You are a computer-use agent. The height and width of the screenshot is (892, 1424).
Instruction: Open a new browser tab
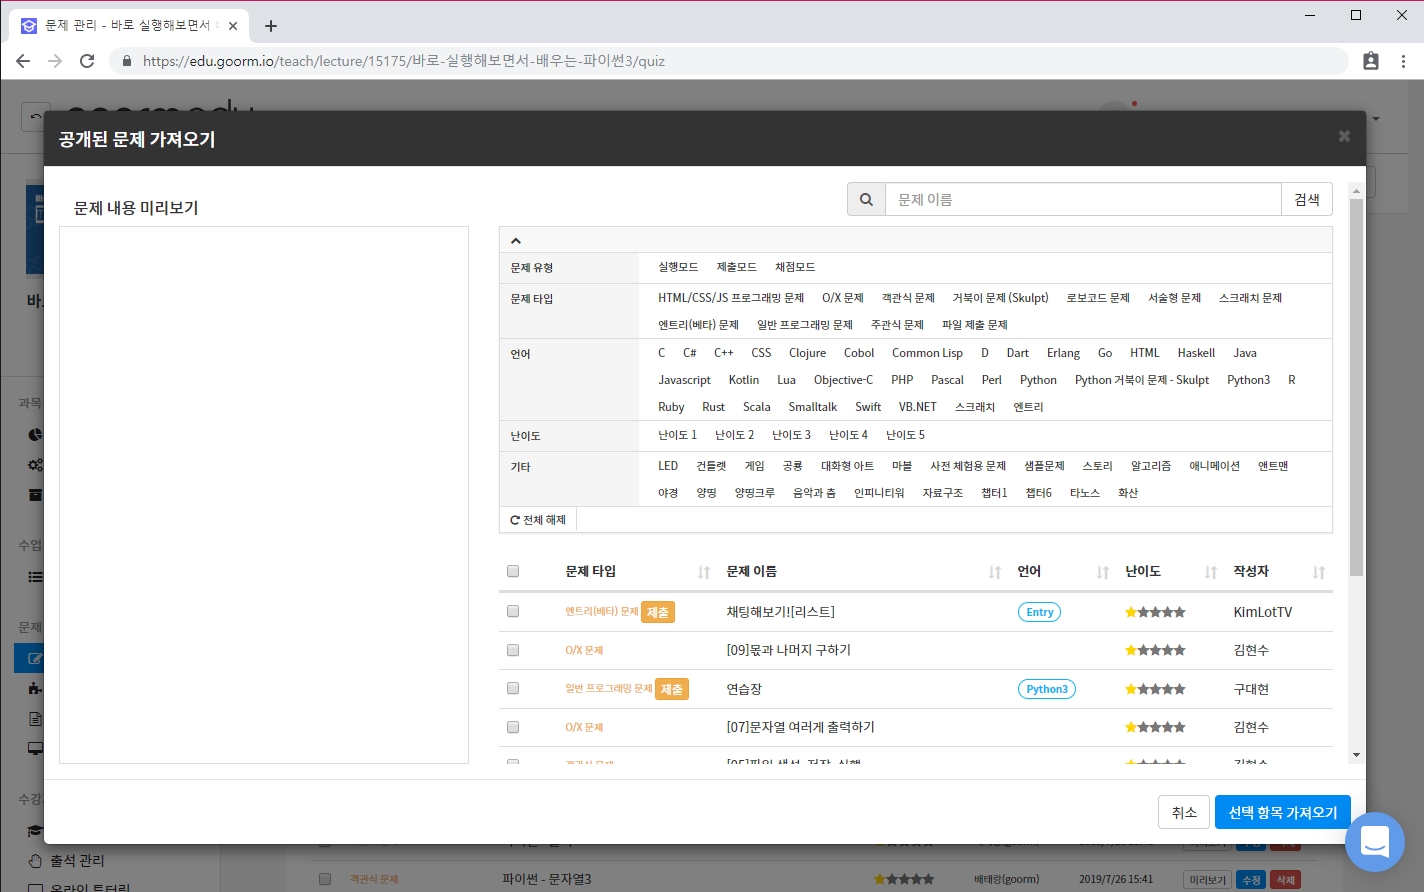click(x=271, y=26)
